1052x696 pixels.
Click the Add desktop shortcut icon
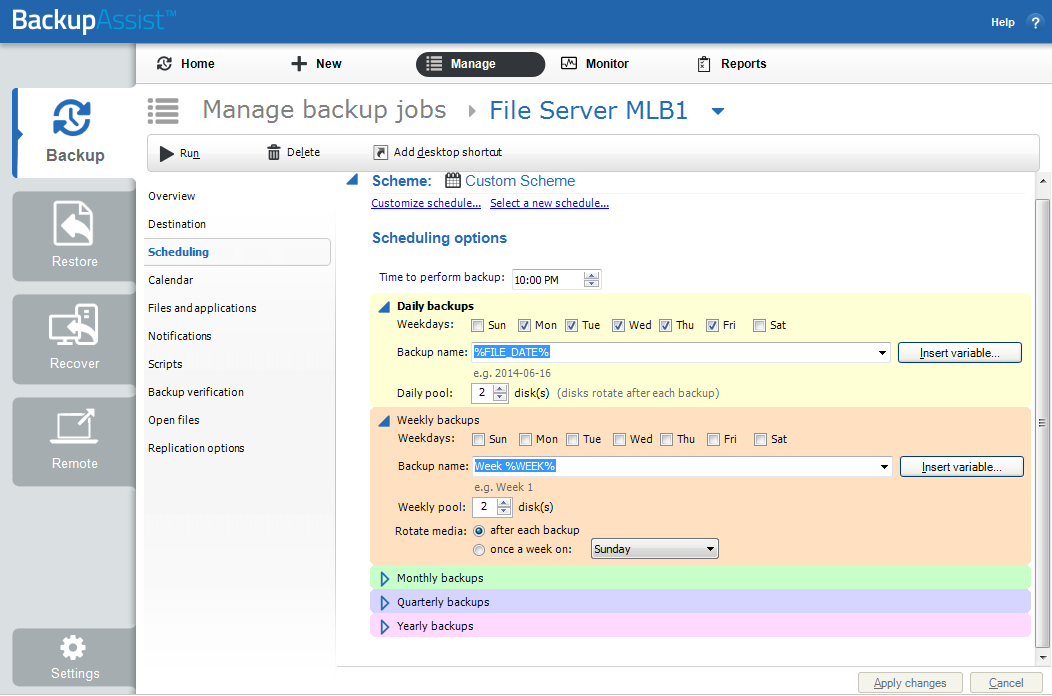coord(380,152)
